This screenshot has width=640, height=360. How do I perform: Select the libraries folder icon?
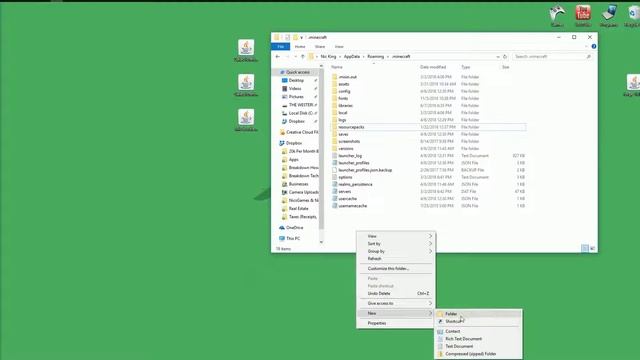tap(335, 106)
